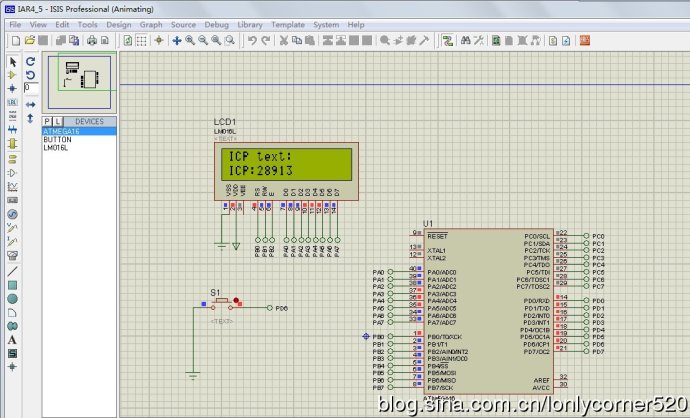Select the Device Pins Mode tool
The width and height of the screenshot is (690, 418).
(x=12, y=173)
